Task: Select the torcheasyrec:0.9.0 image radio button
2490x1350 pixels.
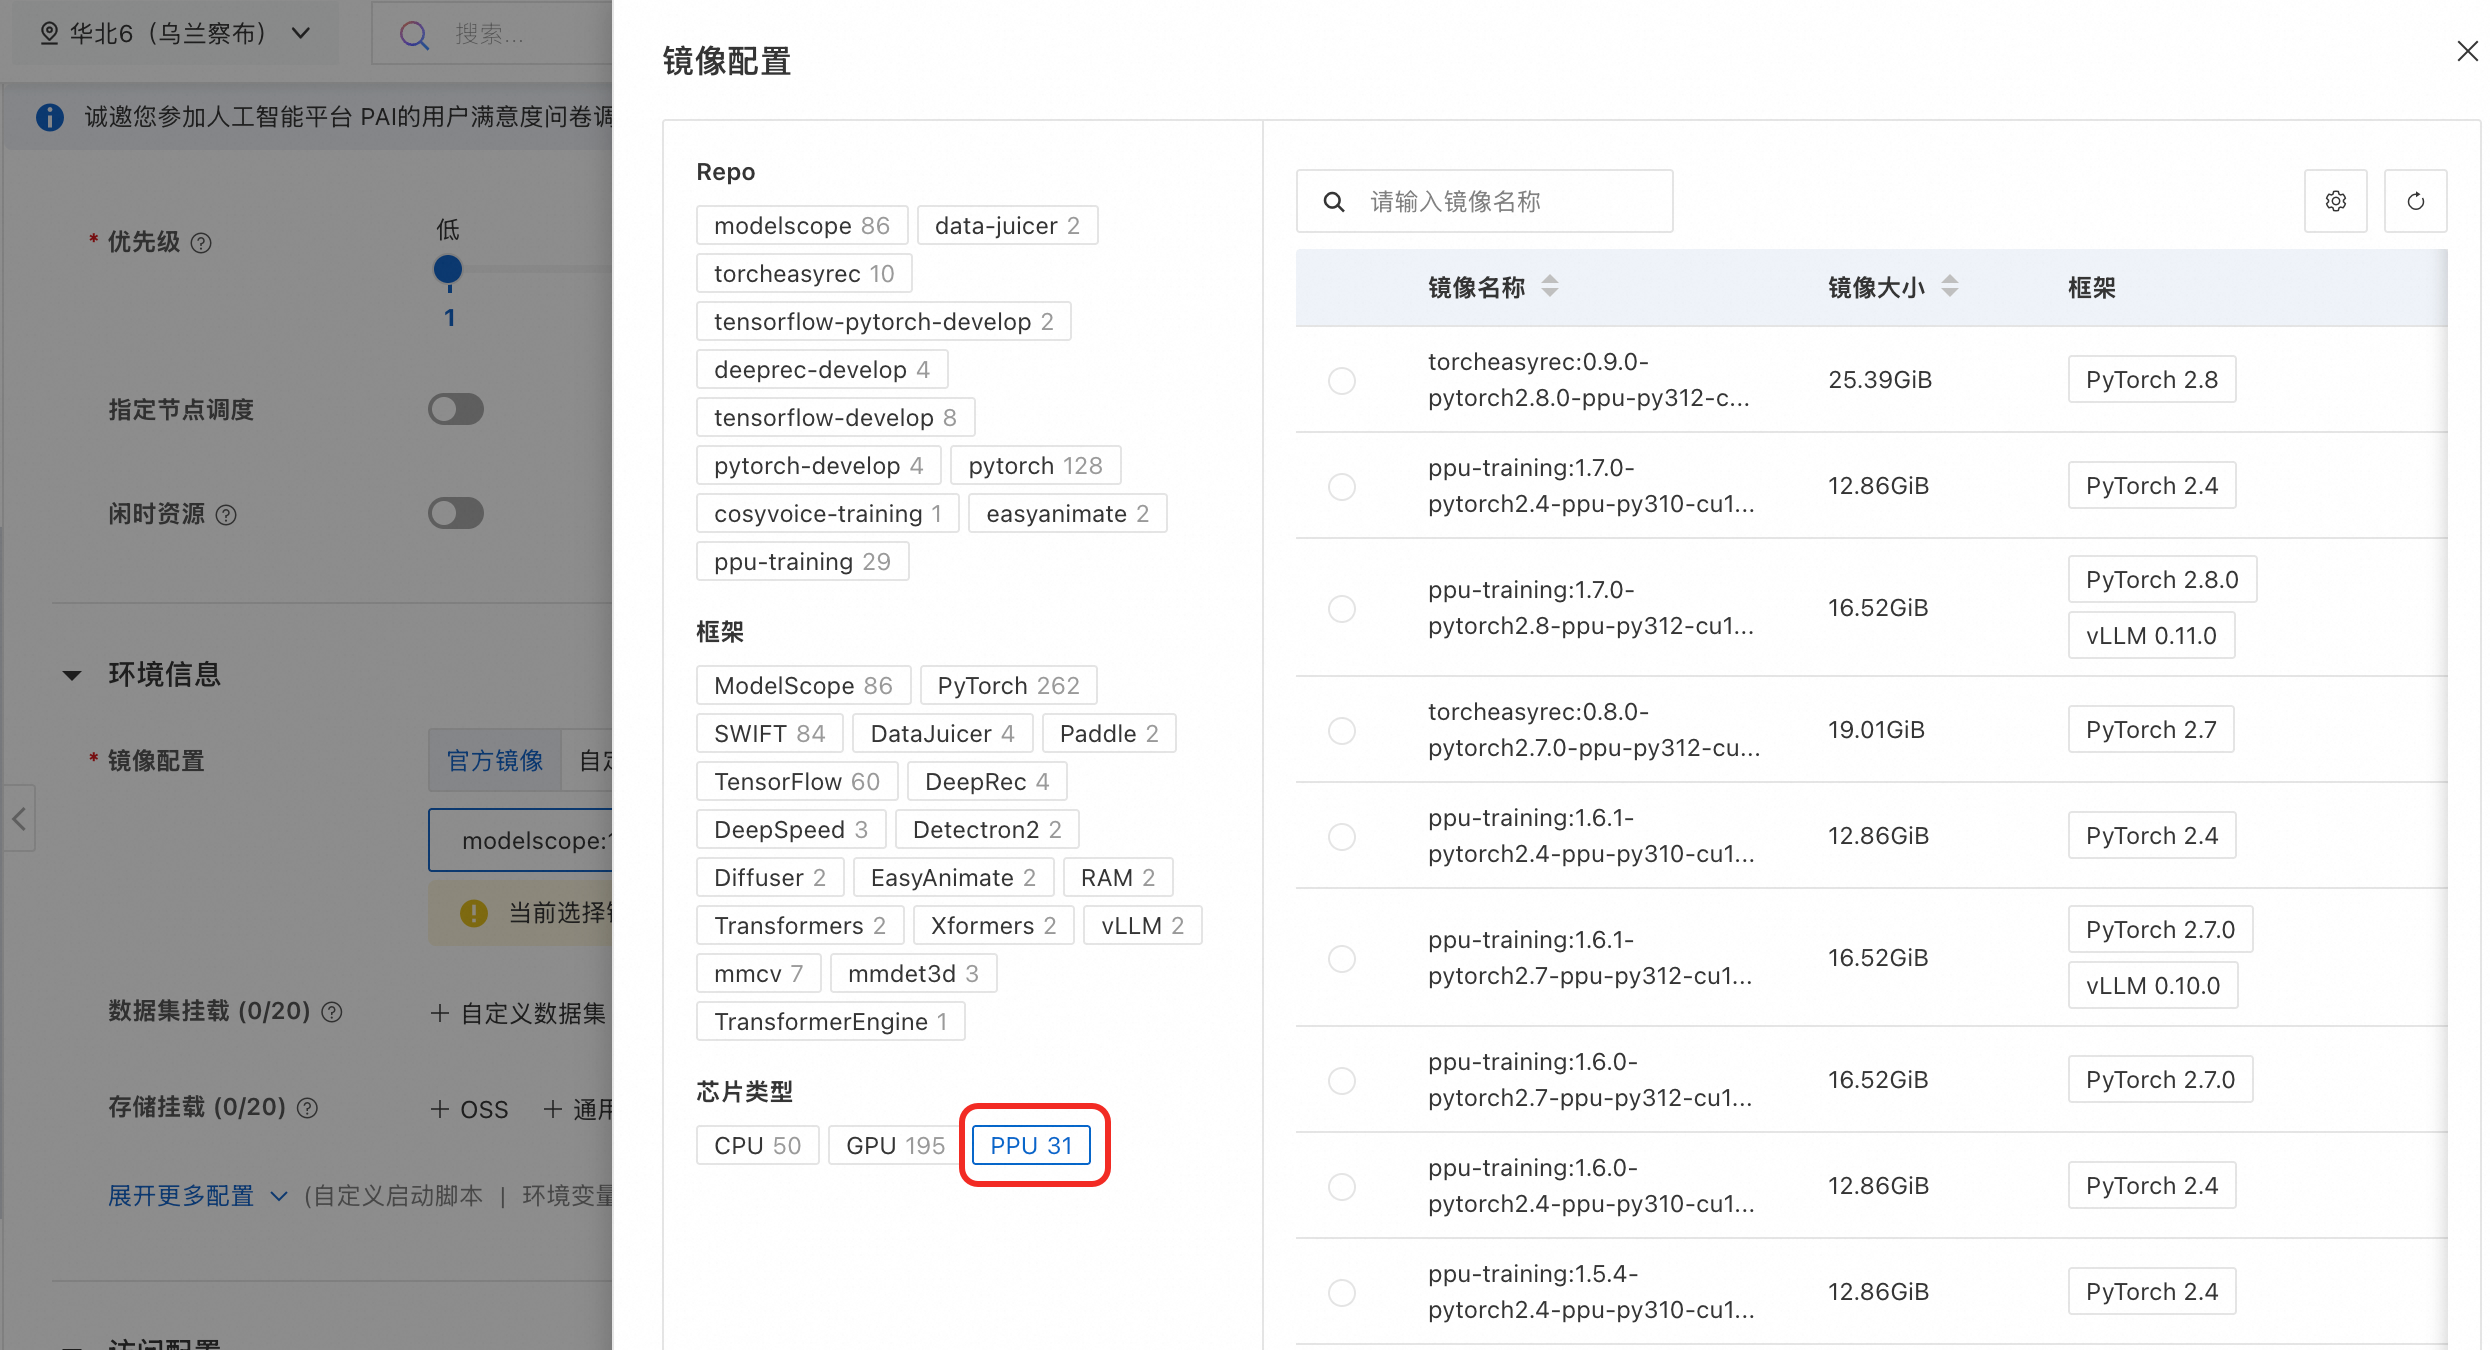Action: 1341,380
